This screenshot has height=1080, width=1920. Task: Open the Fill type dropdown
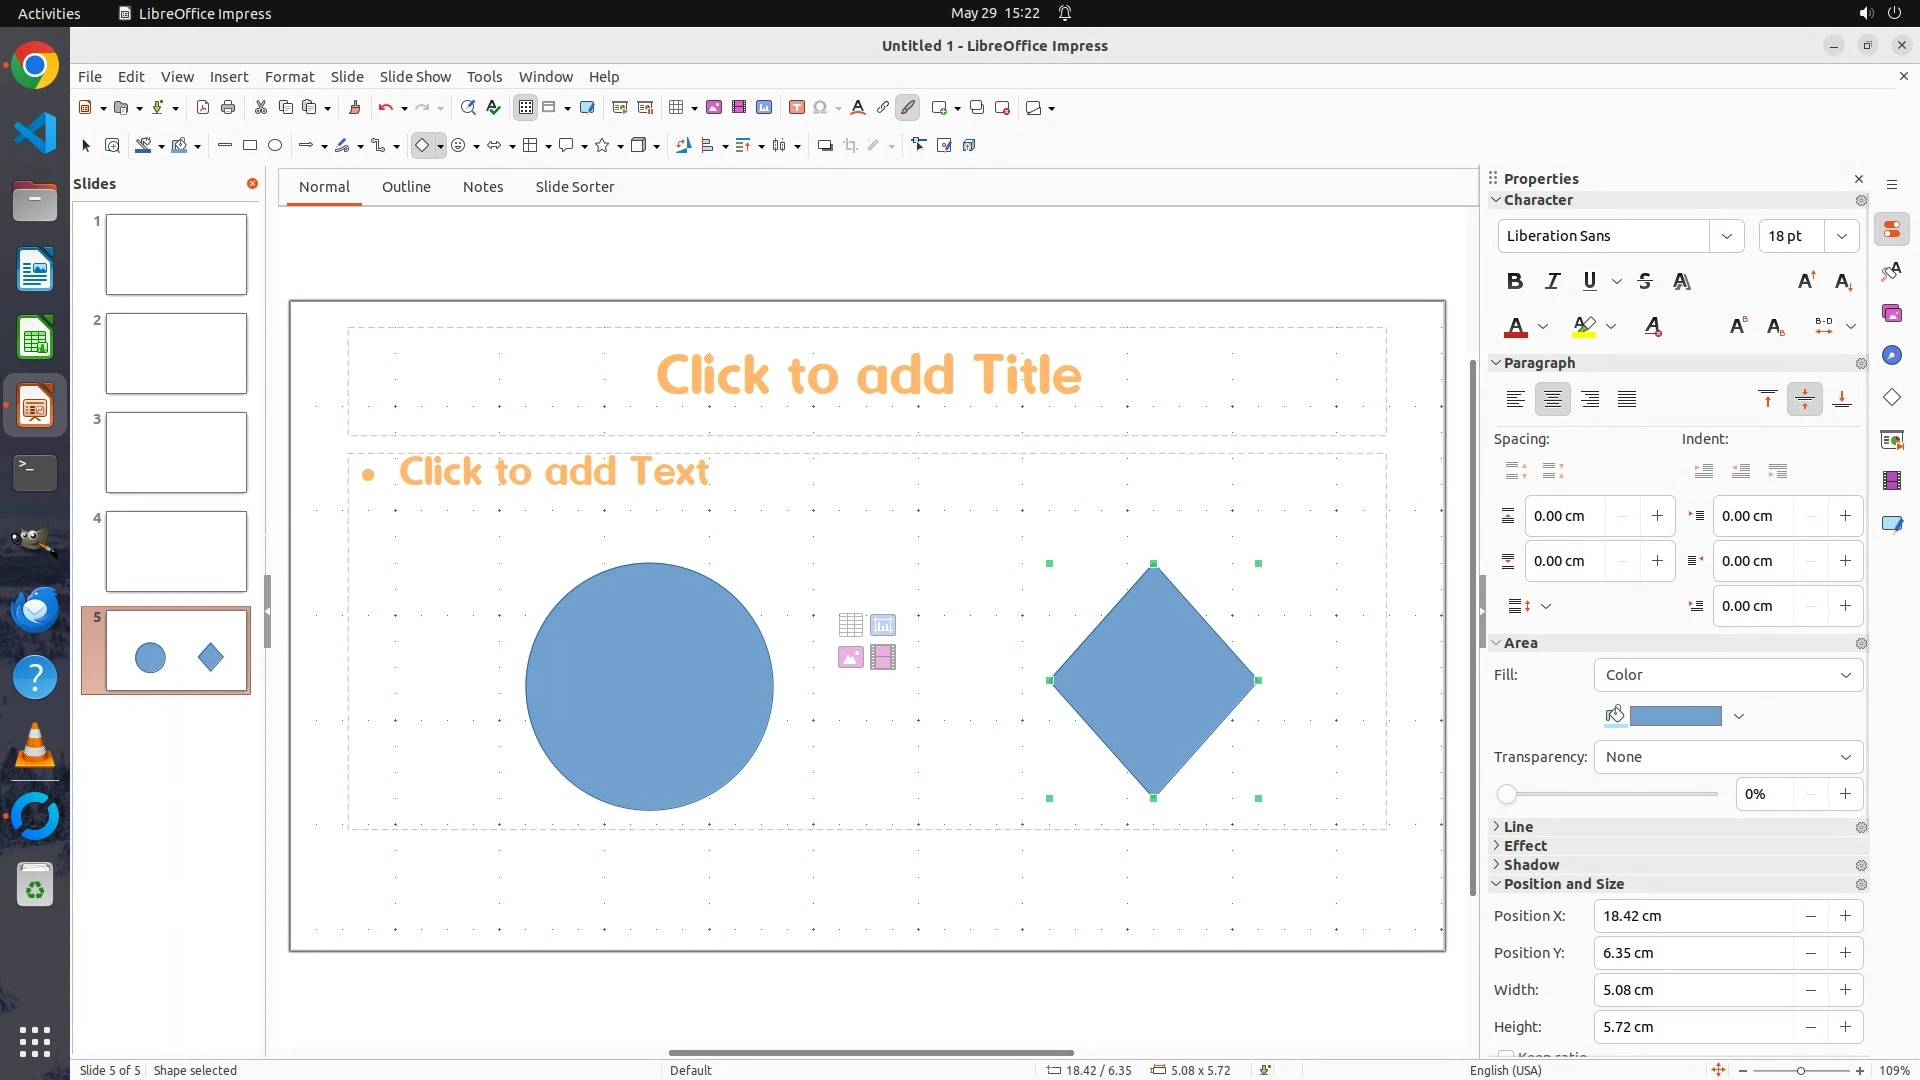1727,675
